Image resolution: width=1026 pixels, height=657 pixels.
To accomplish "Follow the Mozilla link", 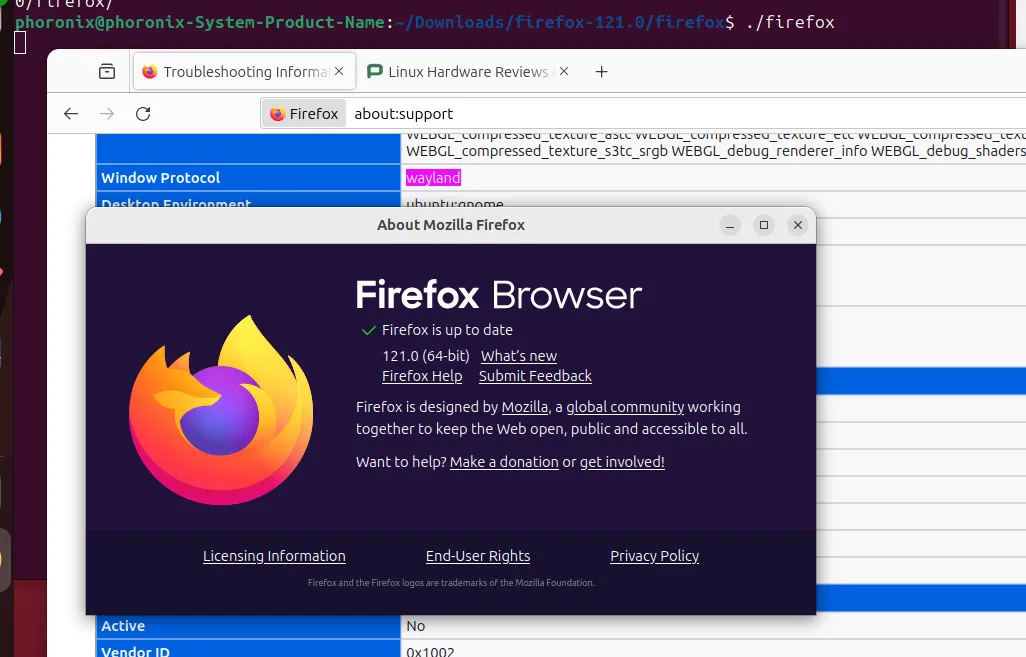I will click(525, 407).
